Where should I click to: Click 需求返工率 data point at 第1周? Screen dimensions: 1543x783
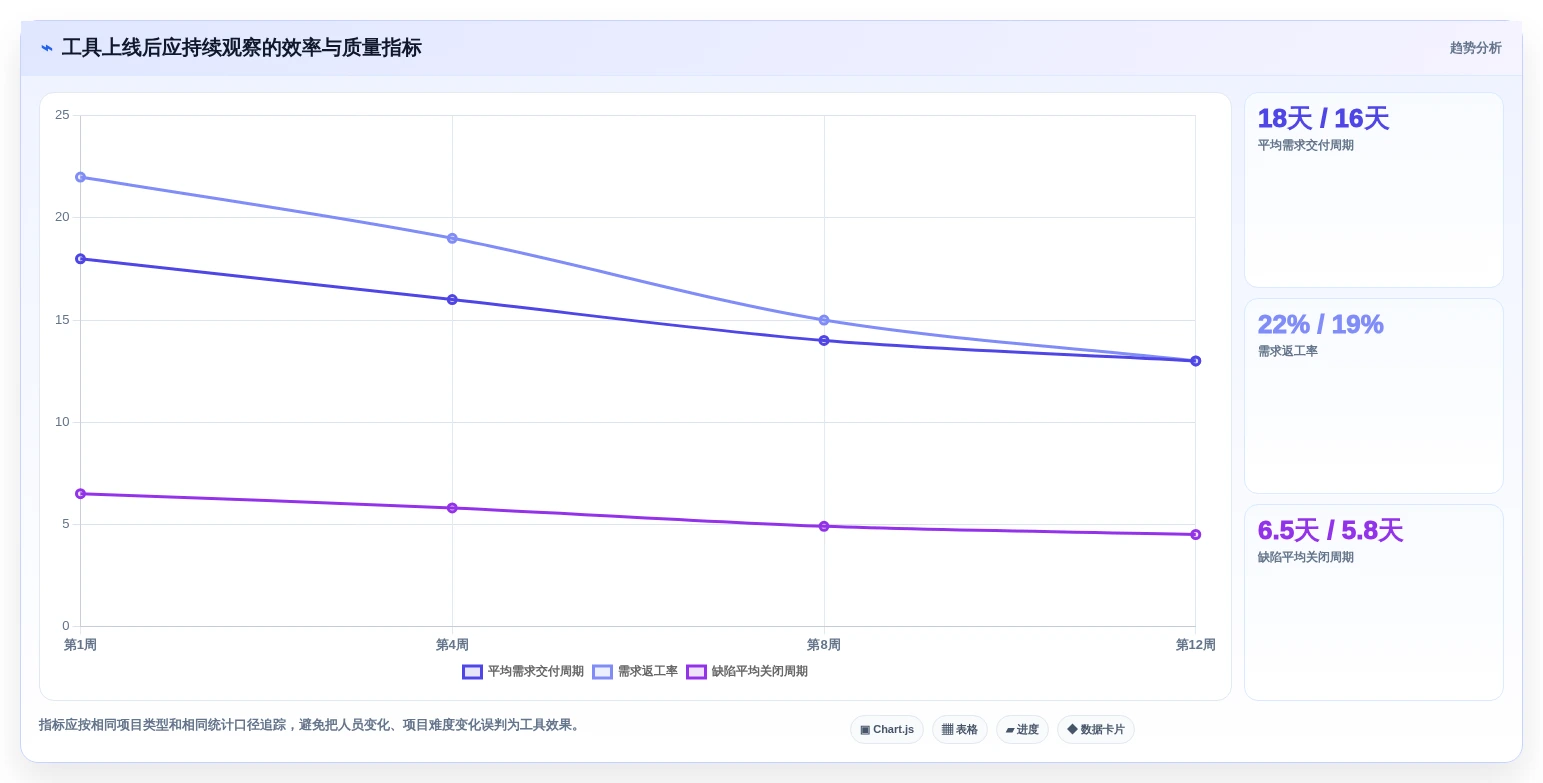[81, 177]
